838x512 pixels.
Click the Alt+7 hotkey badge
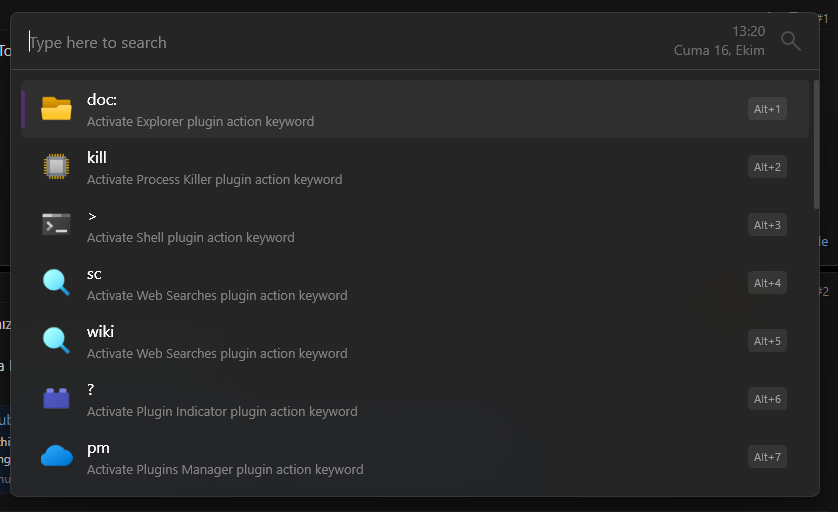tap(767, 457)
